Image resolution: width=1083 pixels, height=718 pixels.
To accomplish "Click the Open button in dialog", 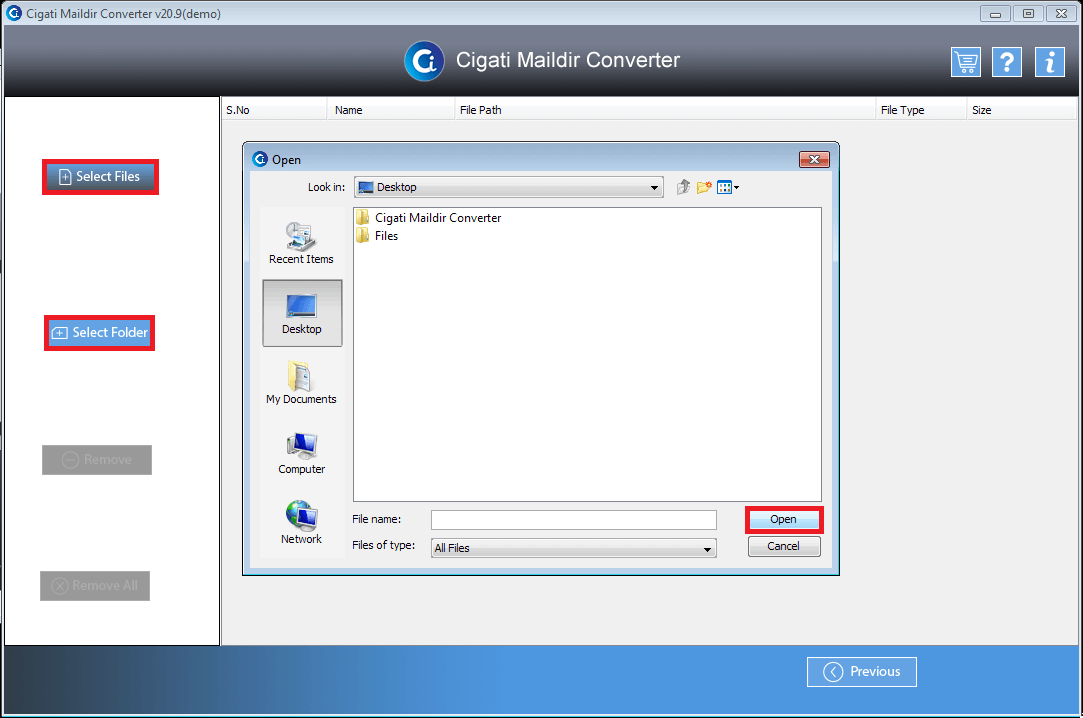I will (x=784, y=519).
